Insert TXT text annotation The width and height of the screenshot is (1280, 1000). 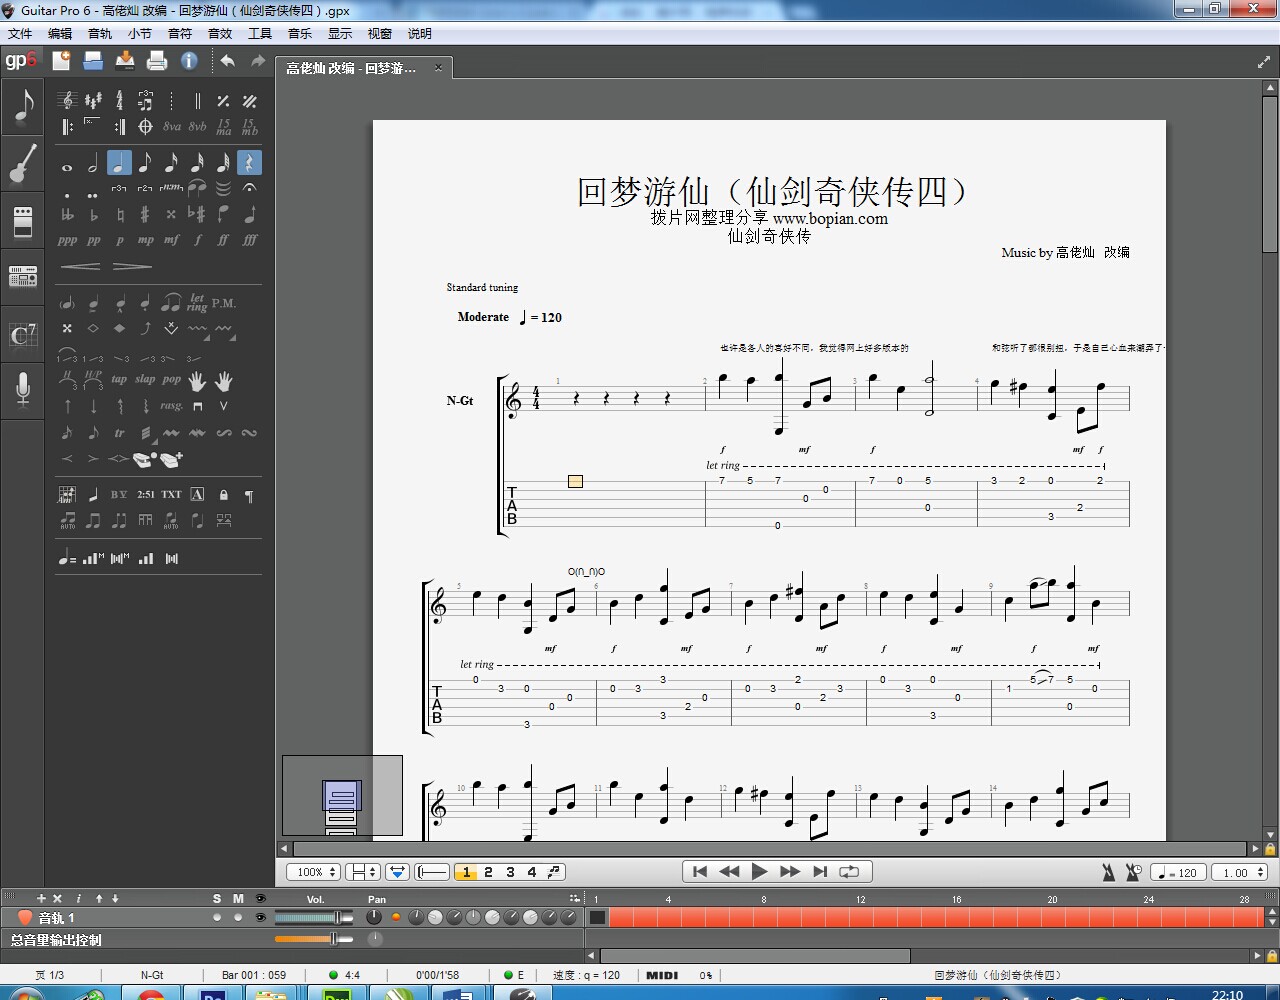pyautogui.click(x=172, y=494)
